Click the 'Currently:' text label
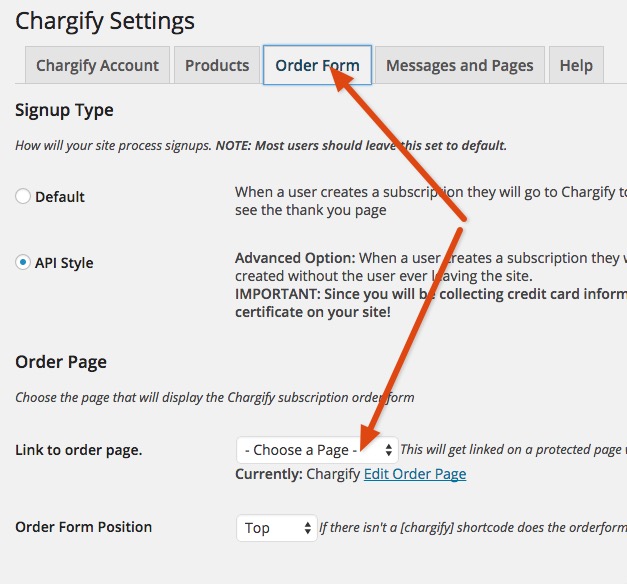 269,474
